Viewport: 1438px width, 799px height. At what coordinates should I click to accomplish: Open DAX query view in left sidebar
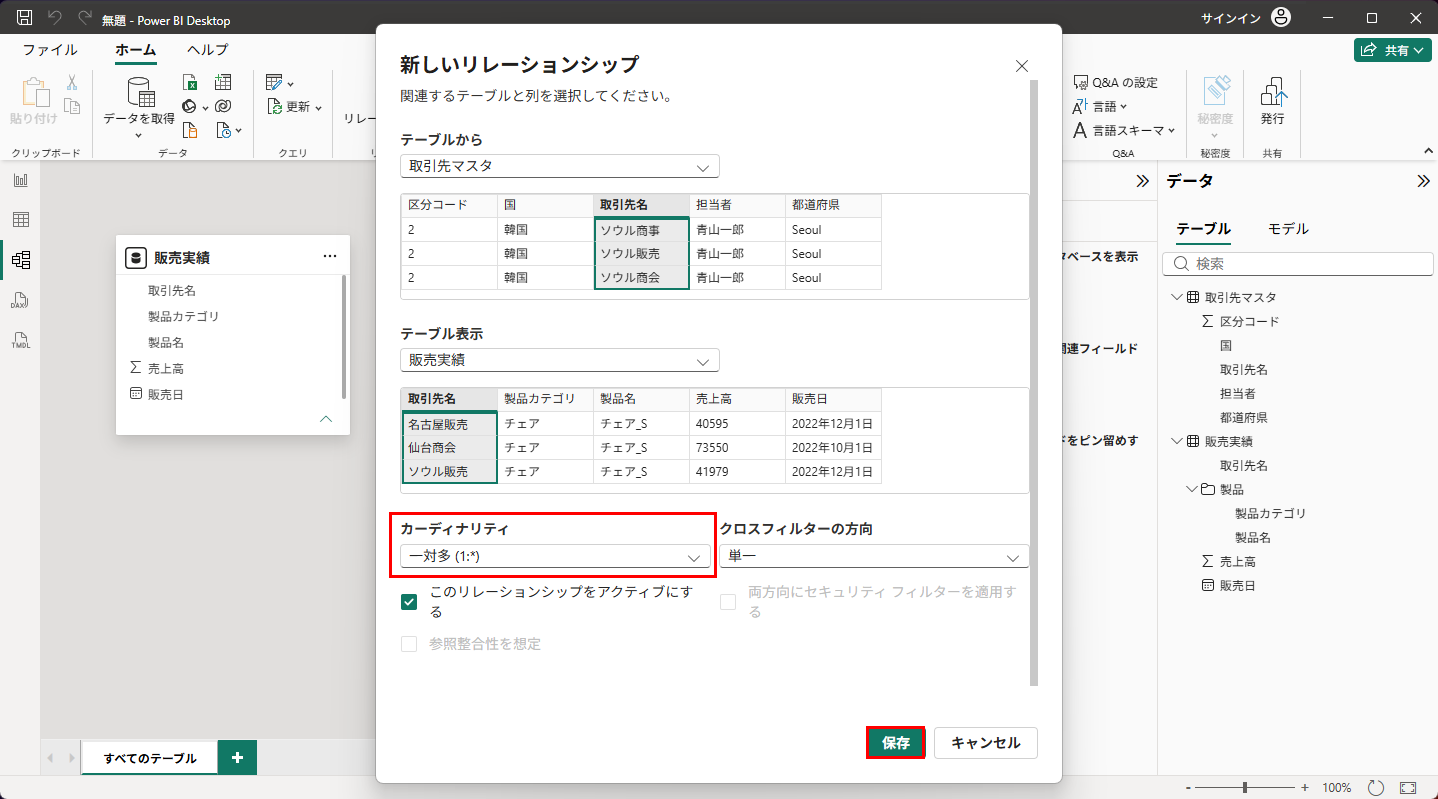click(x=20, y=300)
